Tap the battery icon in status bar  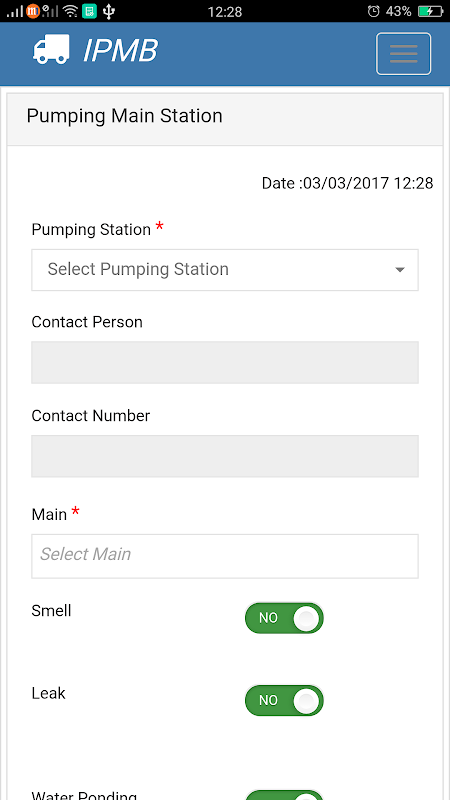point(430,11)
